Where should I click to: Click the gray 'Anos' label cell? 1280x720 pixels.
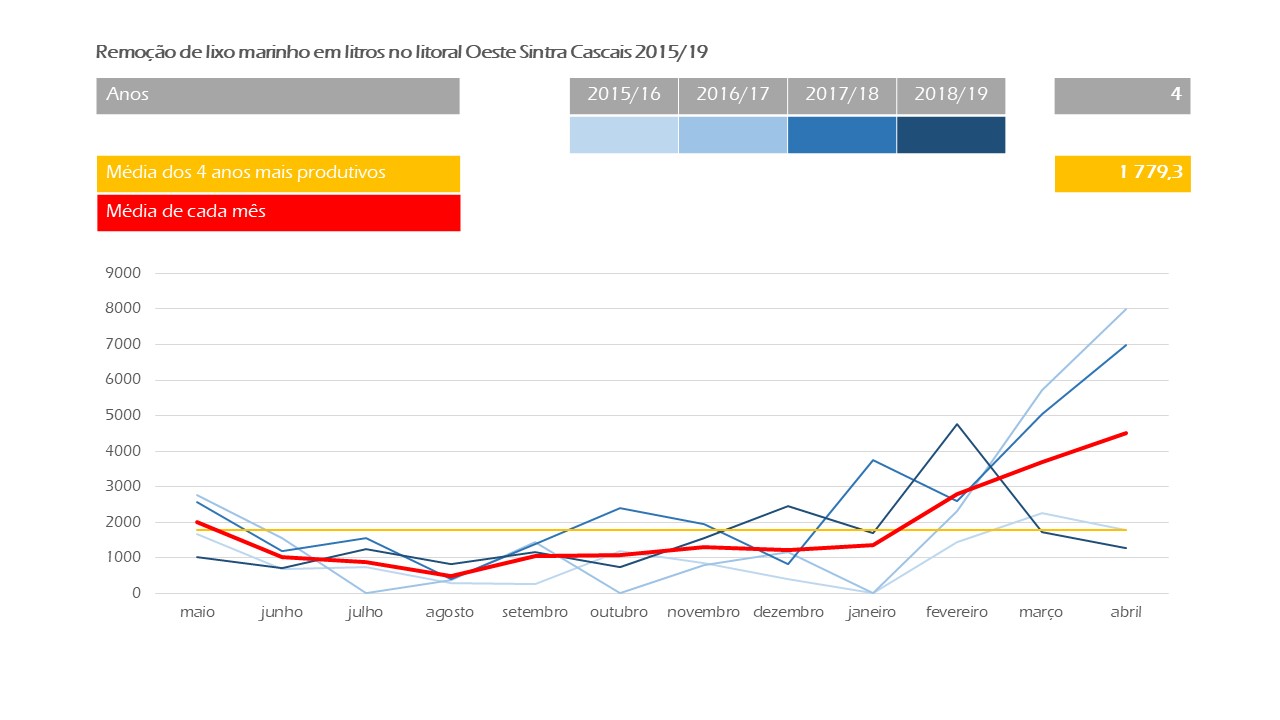278,95
